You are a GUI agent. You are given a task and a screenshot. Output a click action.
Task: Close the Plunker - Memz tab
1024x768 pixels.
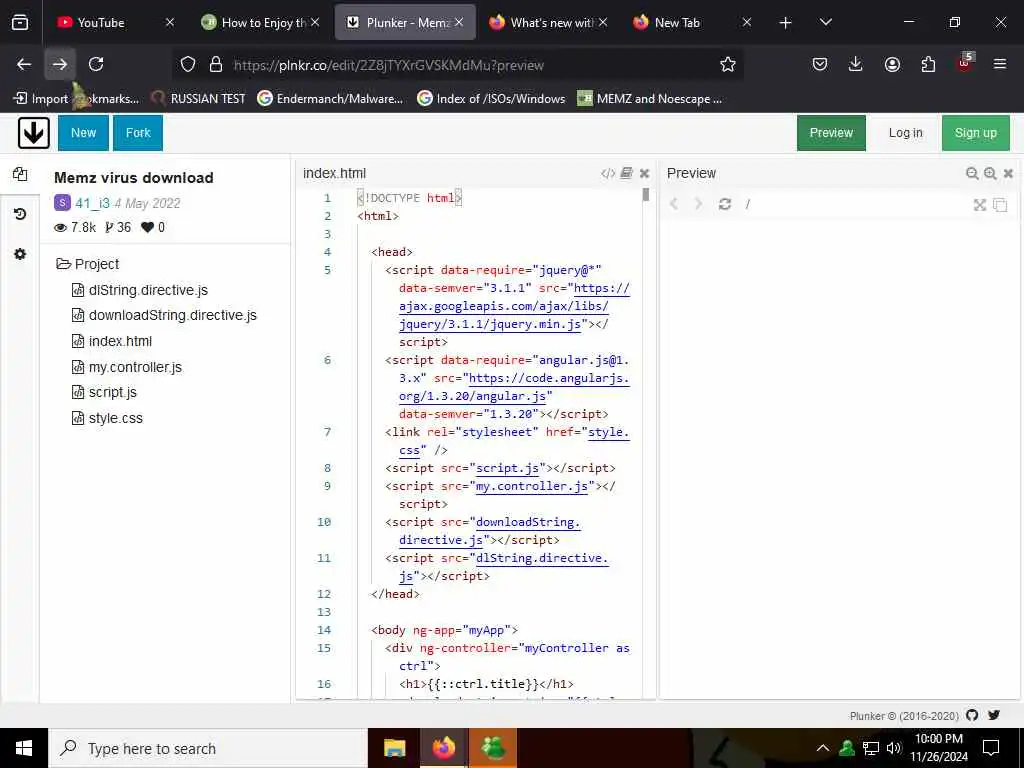point(459,22)
